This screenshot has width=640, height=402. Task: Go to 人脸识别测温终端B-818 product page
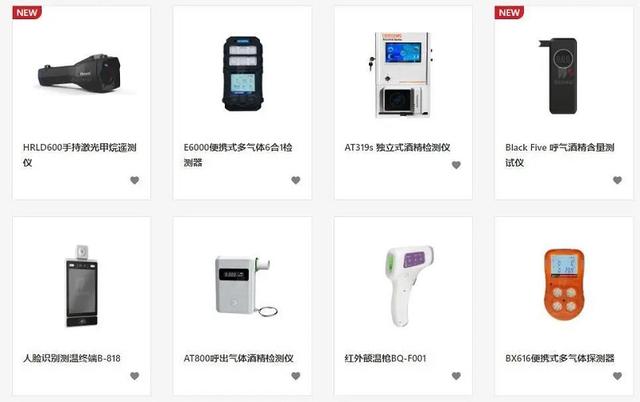[x=72, y=358]
